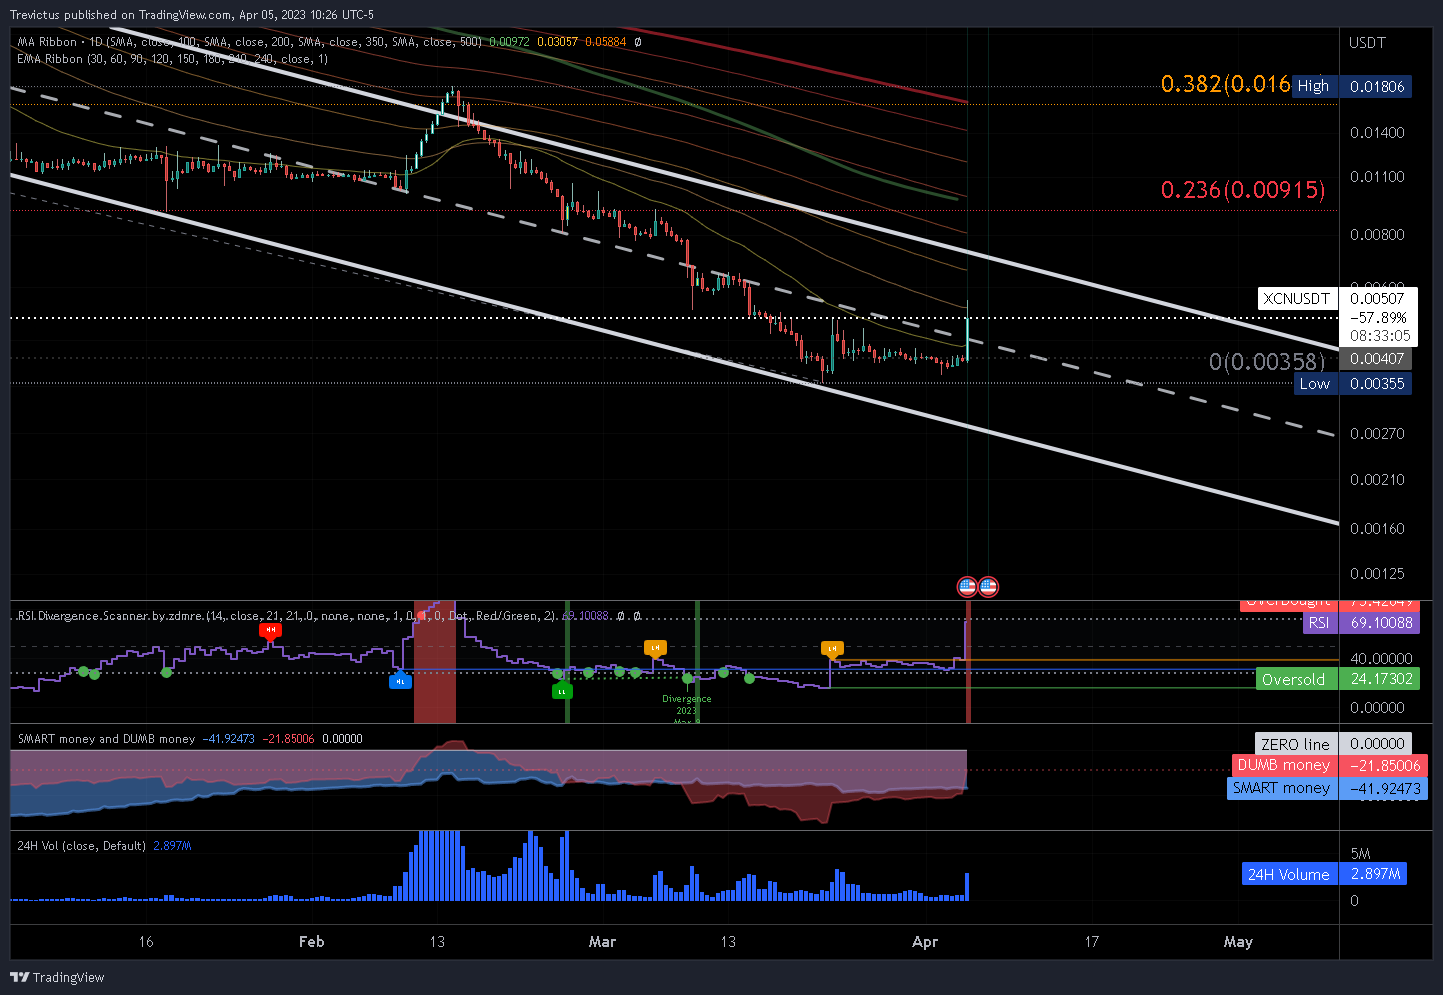Click the green Divergence 2023 annotation text

point(686,708)
